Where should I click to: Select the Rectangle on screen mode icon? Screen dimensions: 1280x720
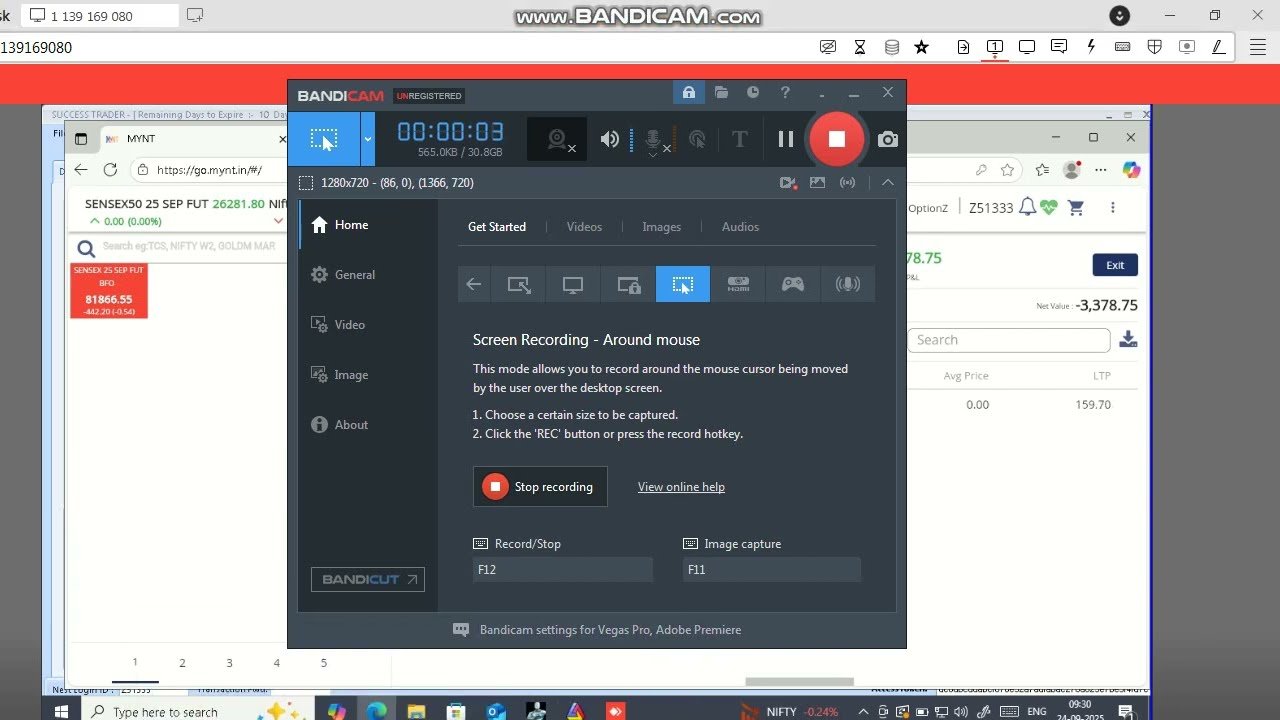click(519, 284)
